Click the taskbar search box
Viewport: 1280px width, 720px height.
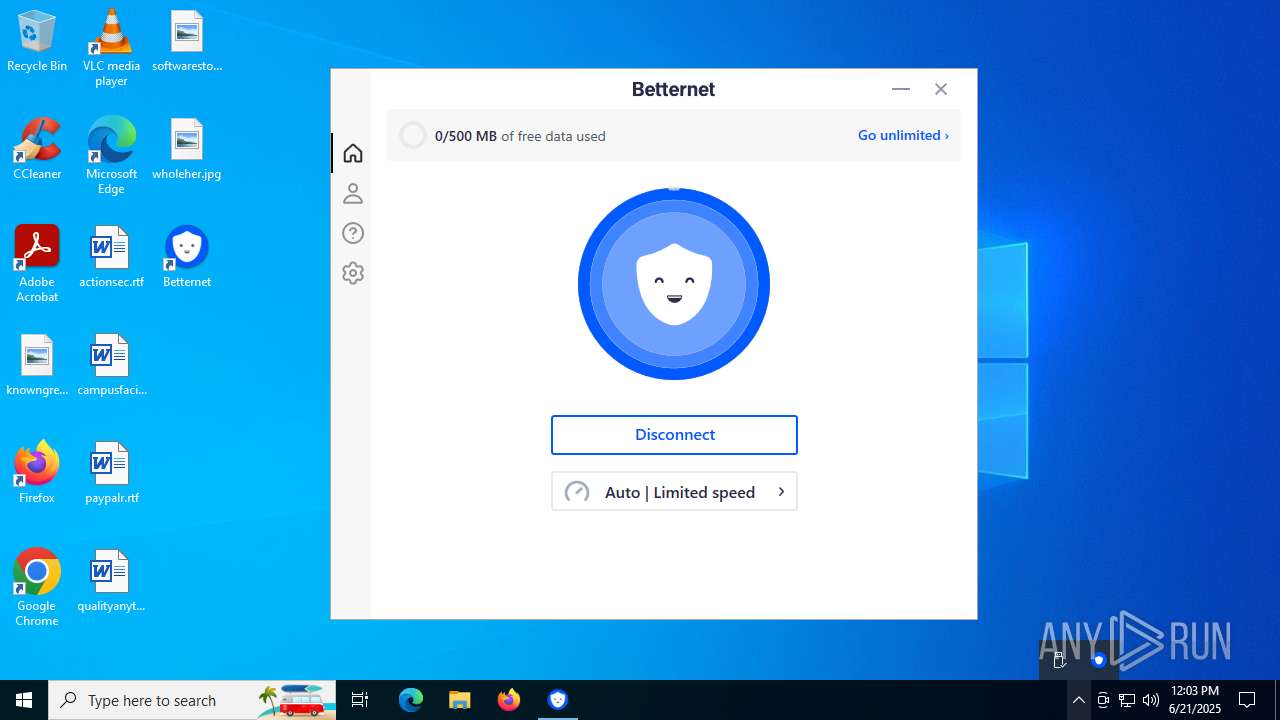(192, 700)
